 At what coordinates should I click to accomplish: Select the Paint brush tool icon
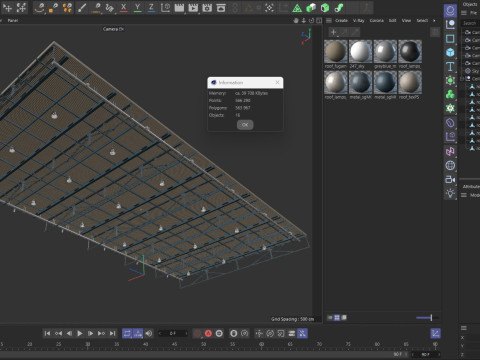[82, 8]
